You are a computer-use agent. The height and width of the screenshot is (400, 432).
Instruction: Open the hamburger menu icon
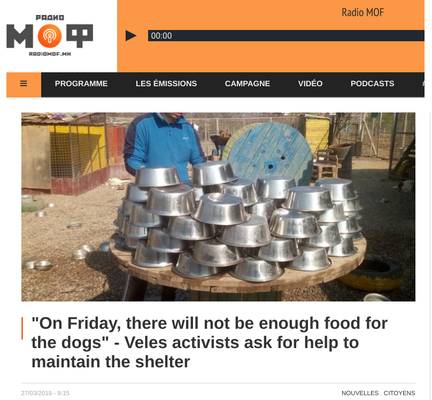click(x=24, y=83)
